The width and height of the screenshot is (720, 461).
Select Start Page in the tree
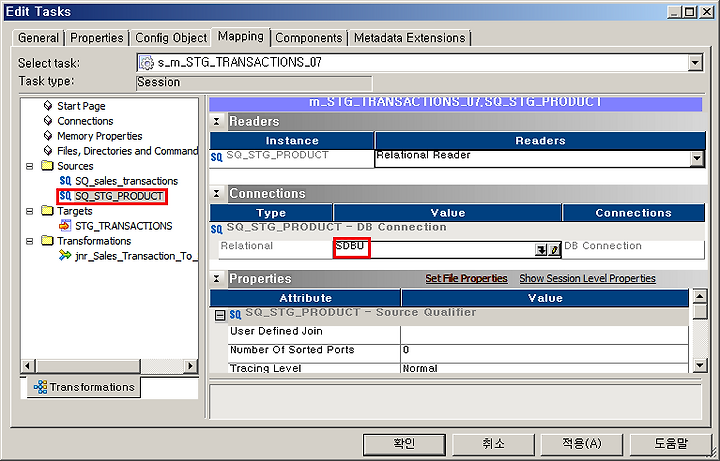[x=81, y=106]
